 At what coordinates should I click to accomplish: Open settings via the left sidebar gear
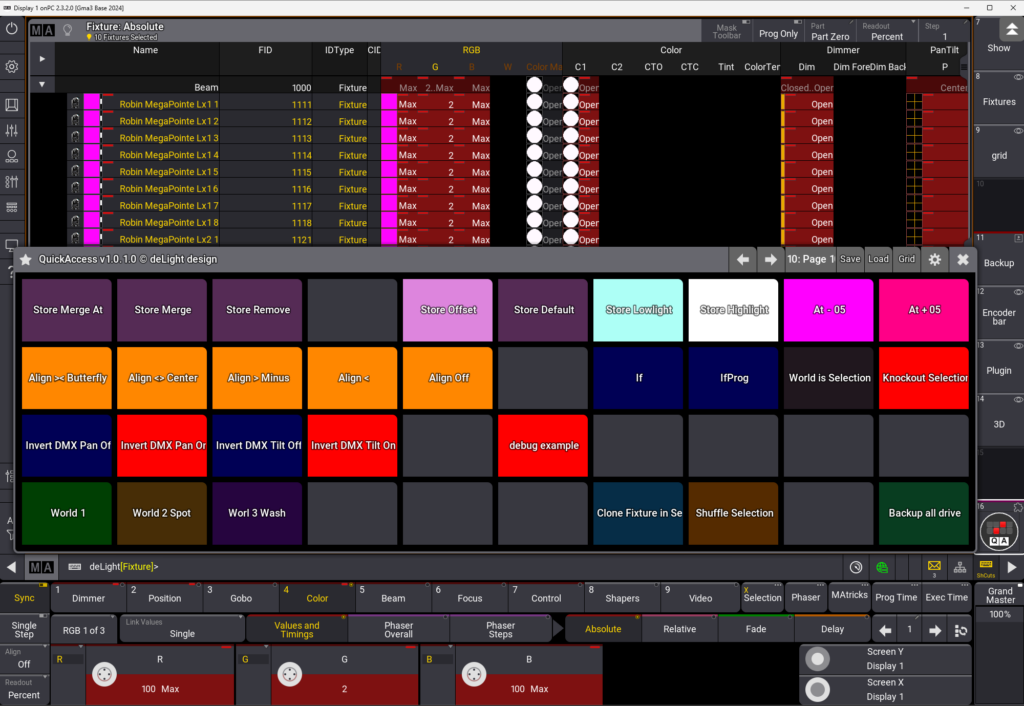pyautogui.click(x=12, y=67)
